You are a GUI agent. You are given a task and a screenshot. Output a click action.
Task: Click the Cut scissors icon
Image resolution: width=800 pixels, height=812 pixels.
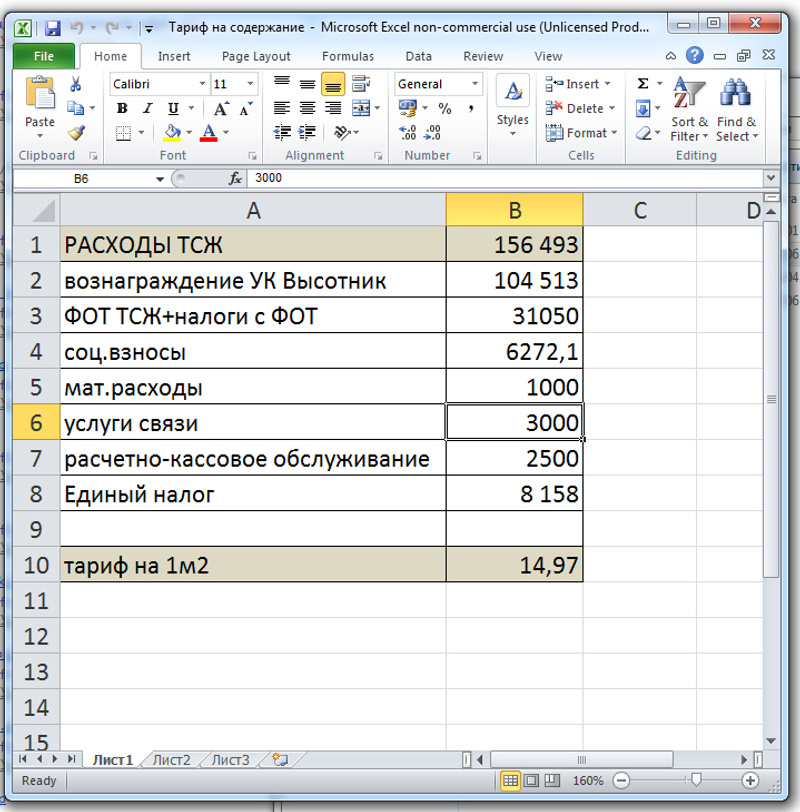[x=75, y=84]
